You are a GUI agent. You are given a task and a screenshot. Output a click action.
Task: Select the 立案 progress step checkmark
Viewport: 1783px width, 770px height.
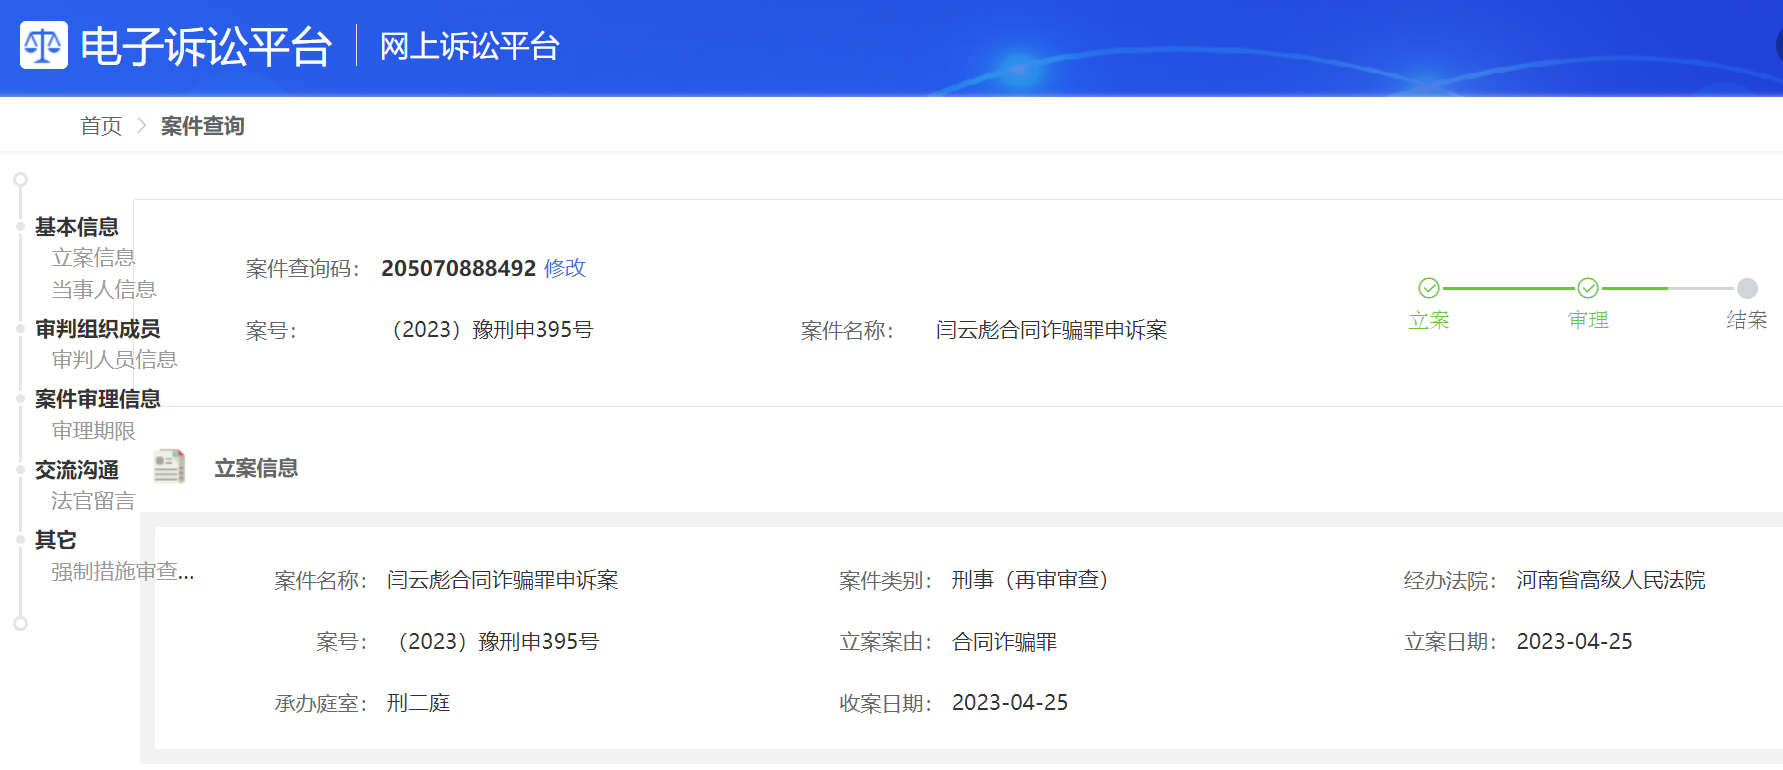coord(1429,288)
